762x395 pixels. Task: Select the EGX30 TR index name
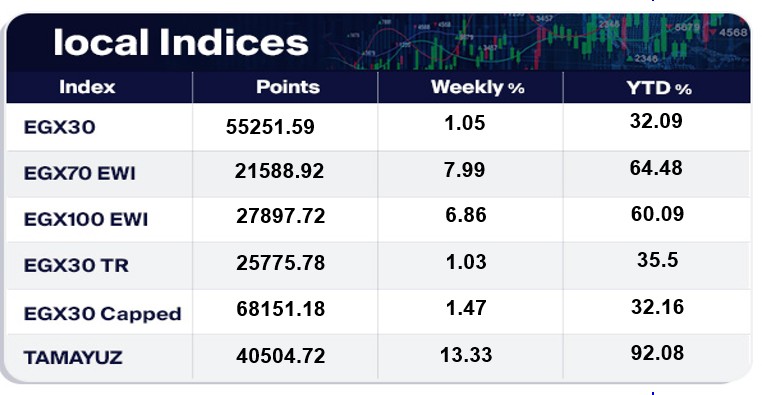(x=76, y=265)
